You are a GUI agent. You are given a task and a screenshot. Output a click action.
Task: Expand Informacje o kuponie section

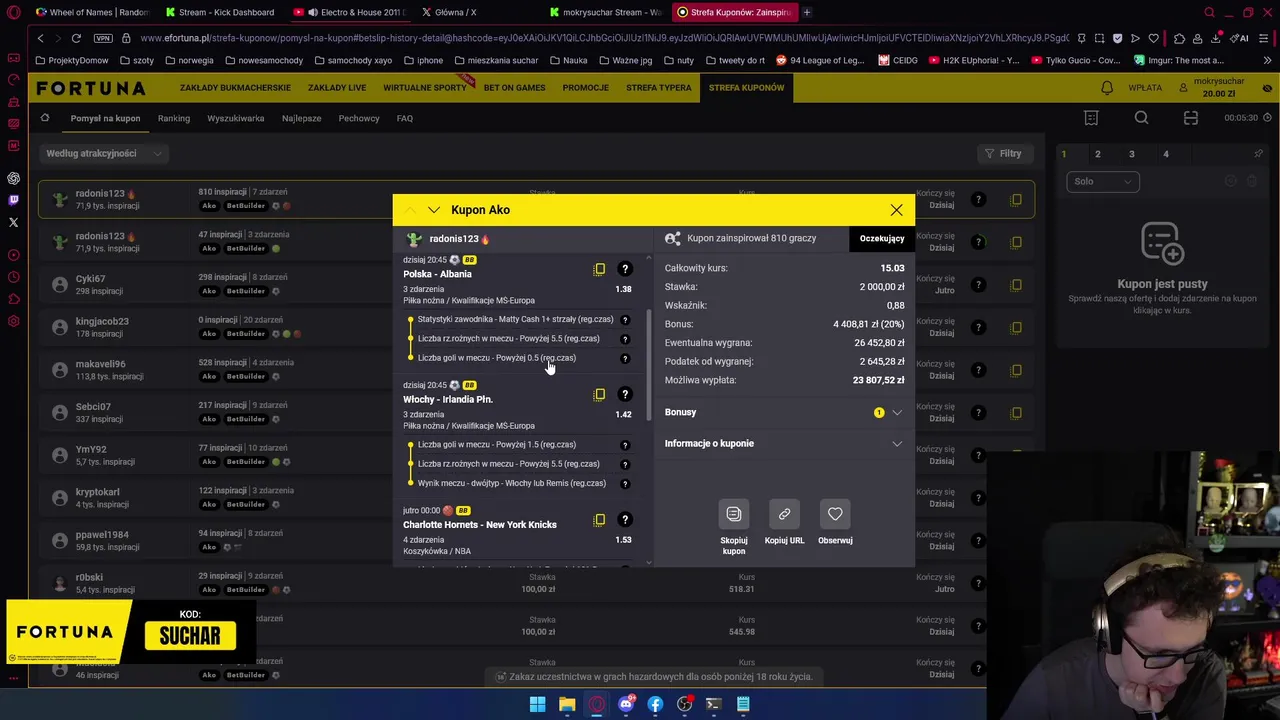click(784, 443)
